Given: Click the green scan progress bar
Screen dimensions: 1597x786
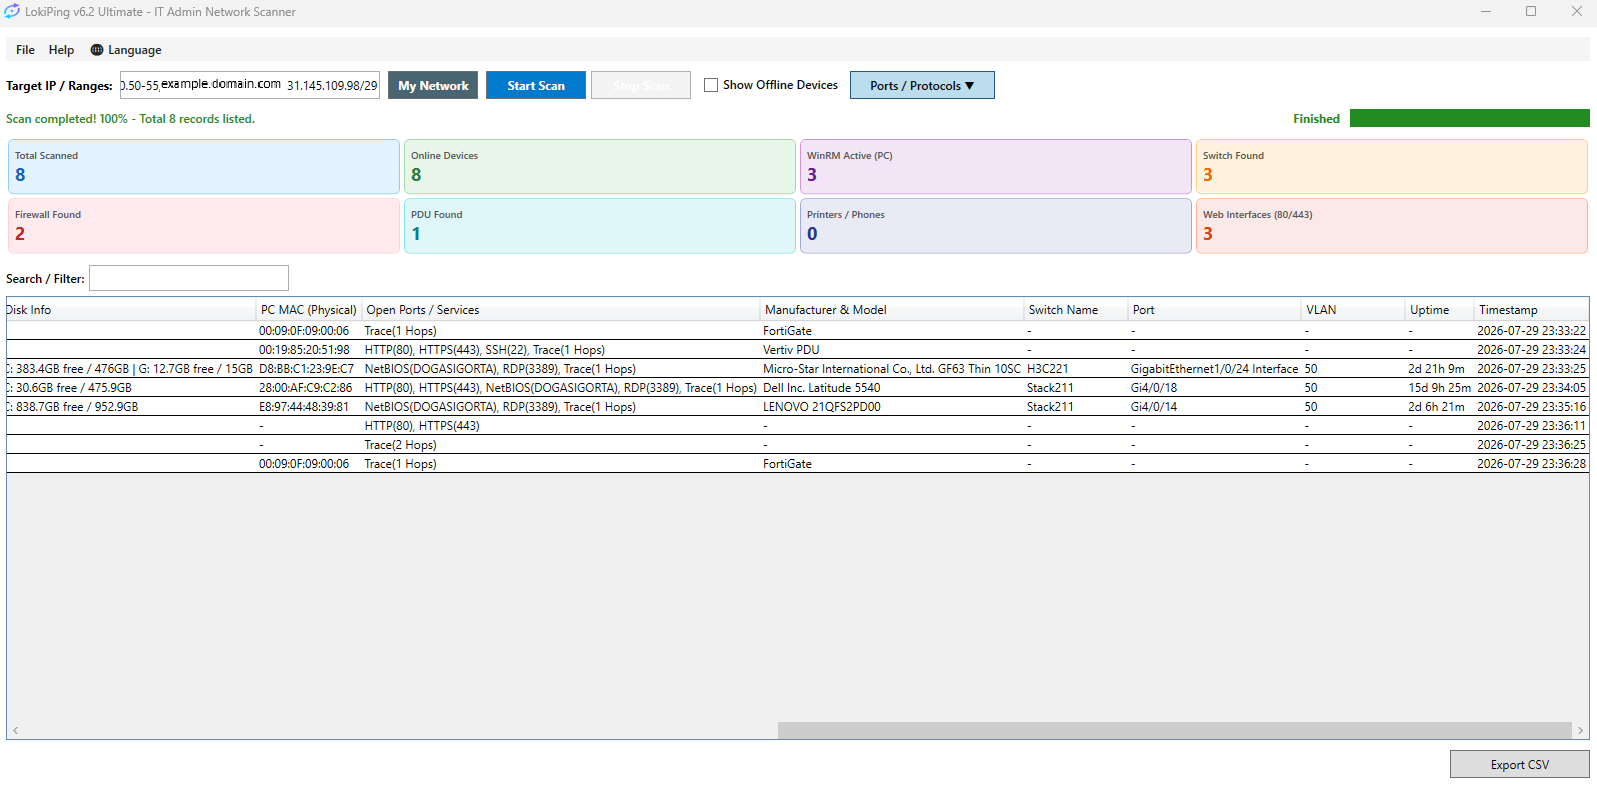Looking at the screenshot, I should (x=1469, y=118).
